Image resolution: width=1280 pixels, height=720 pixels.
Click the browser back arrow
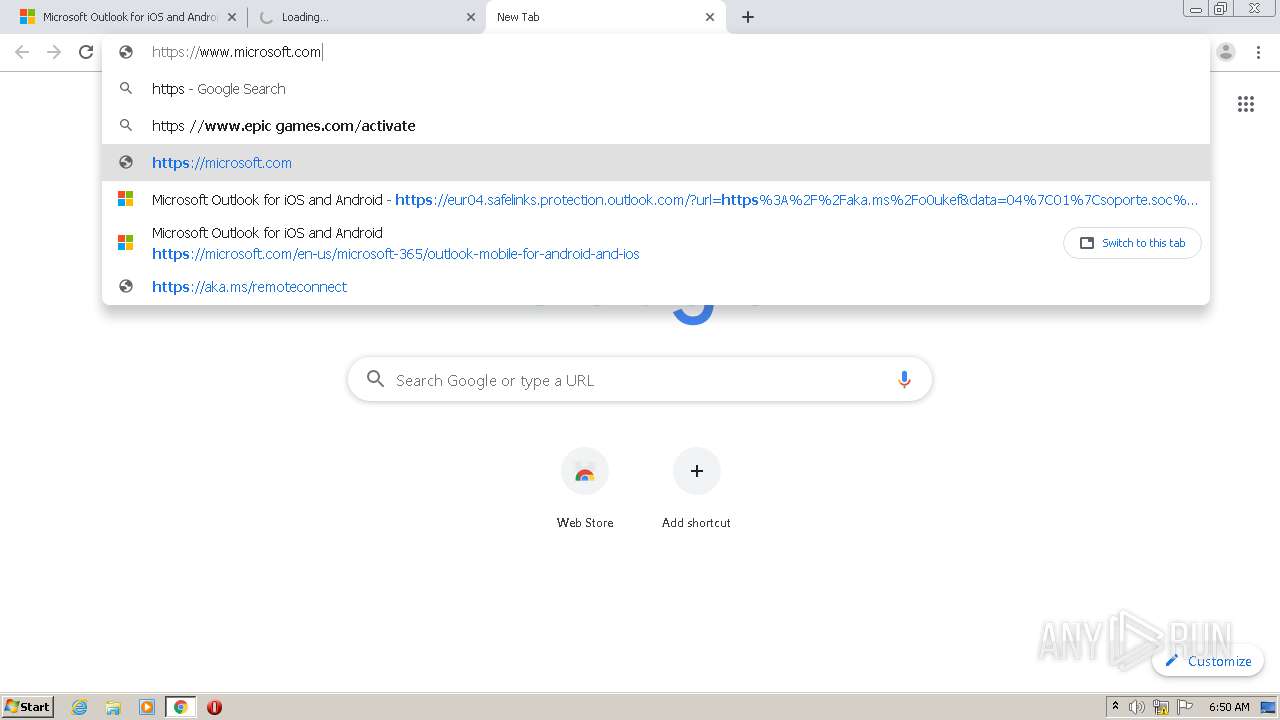click(22, 52)
